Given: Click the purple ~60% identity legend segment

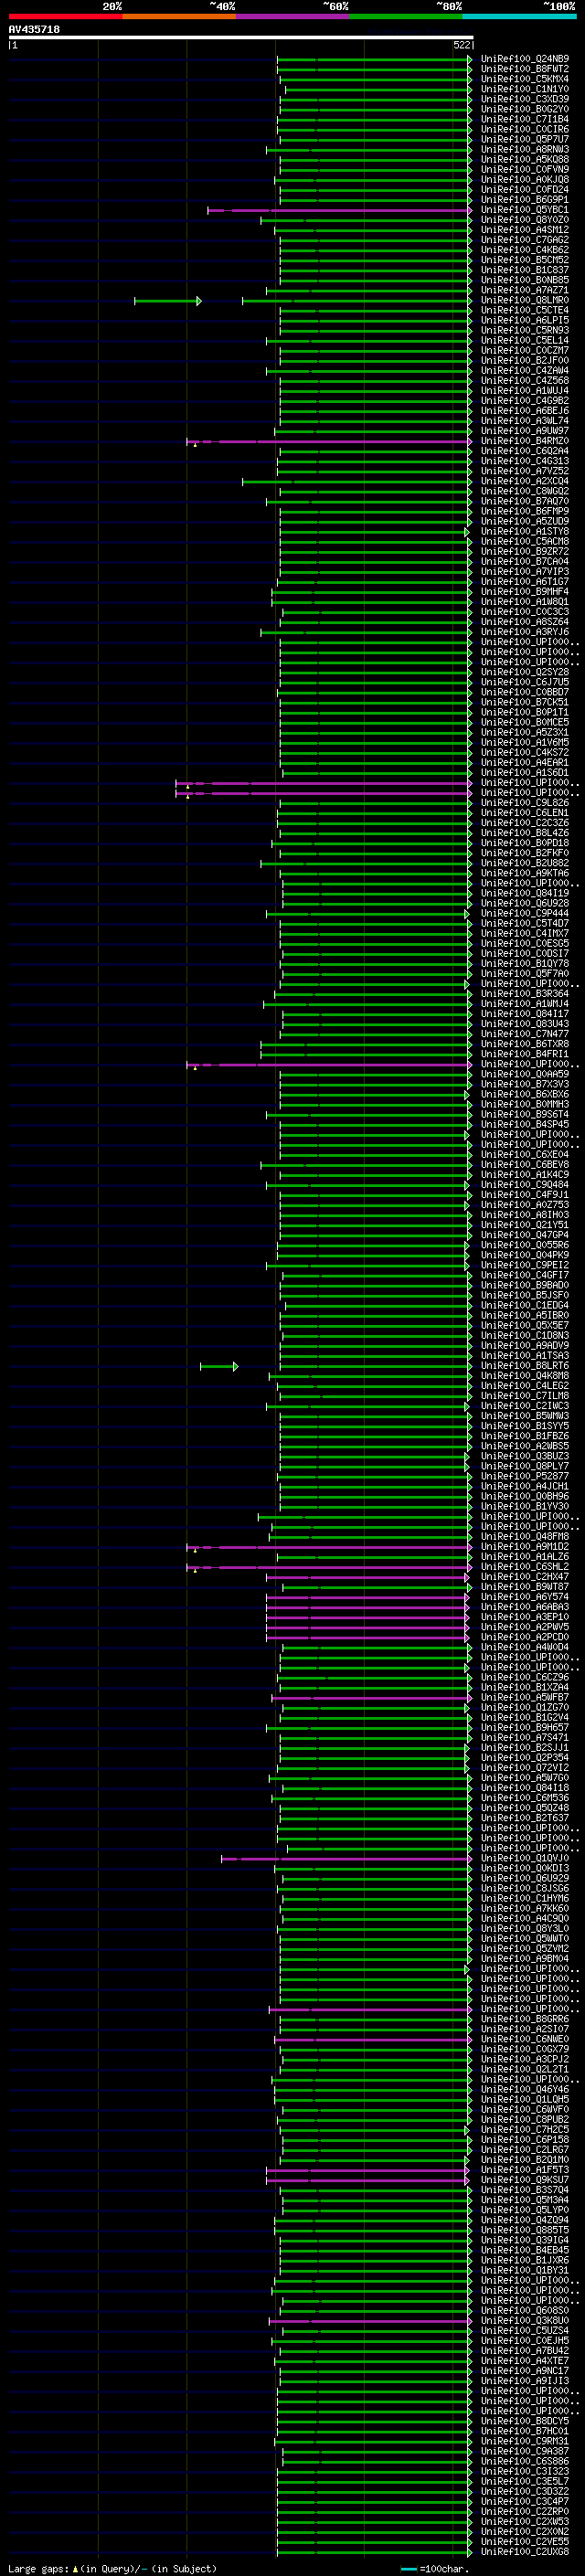Looking at the screenshot, I should (x=292, y=16).
